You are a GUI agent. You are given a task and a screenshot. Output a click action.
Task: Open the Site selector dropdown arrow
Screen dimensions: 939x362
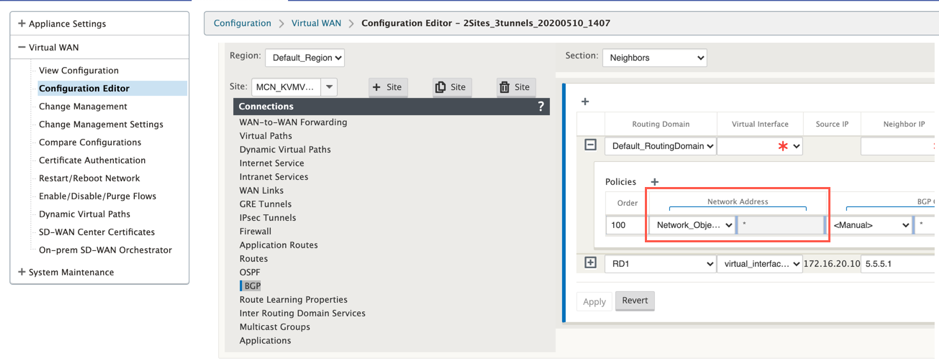coord(329,87)
